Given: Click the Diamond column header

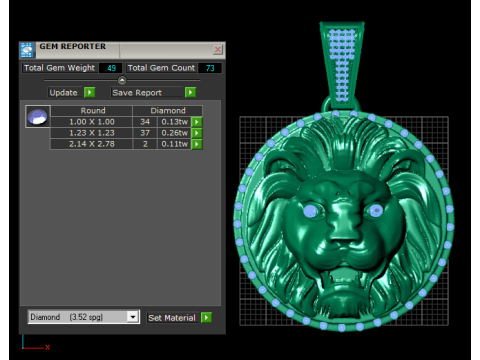Looking at the screenshot, I should (168, 111).
